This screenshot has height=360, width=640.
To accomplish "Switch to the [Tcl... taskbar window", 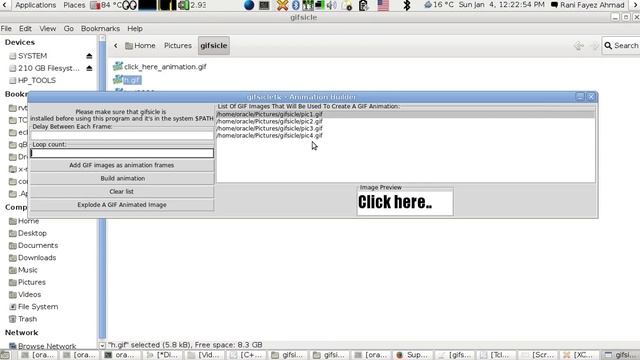I will tap(496, 355).
